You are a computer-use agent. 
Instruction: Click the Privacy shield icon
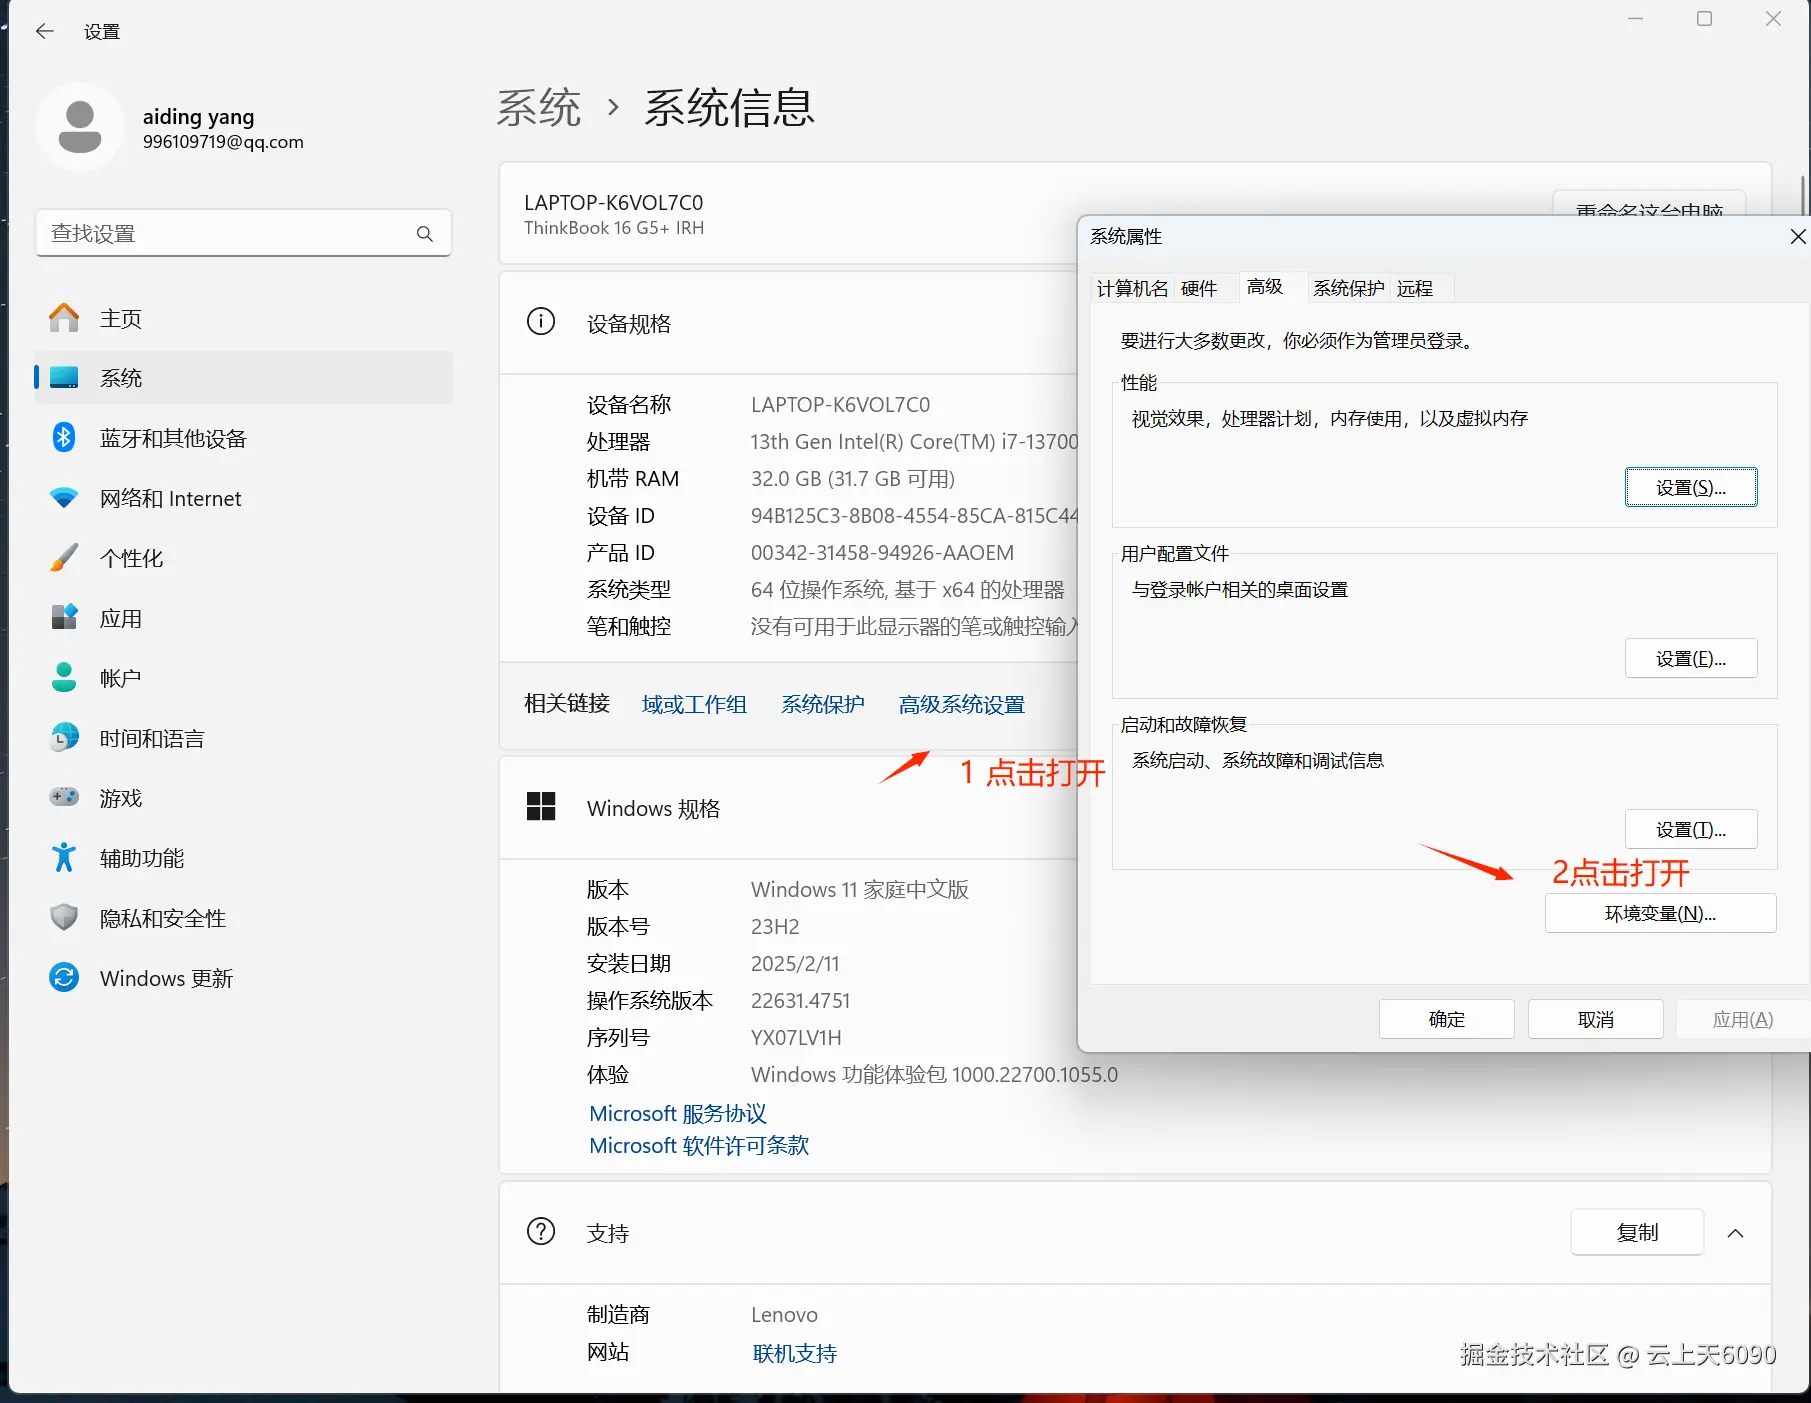pyautogui.click(x=64, y=918)
